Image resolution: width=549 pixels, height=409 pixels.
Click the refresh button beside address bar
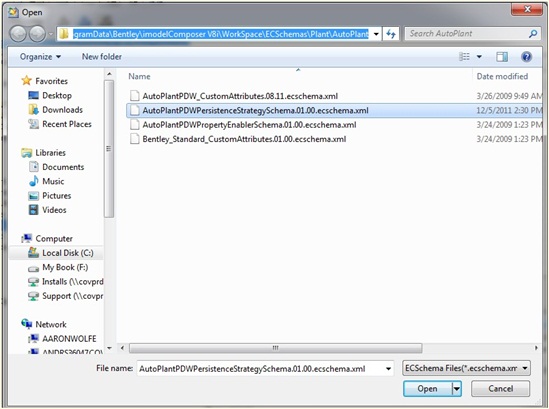pyautogui.click(x=391, y=34)
